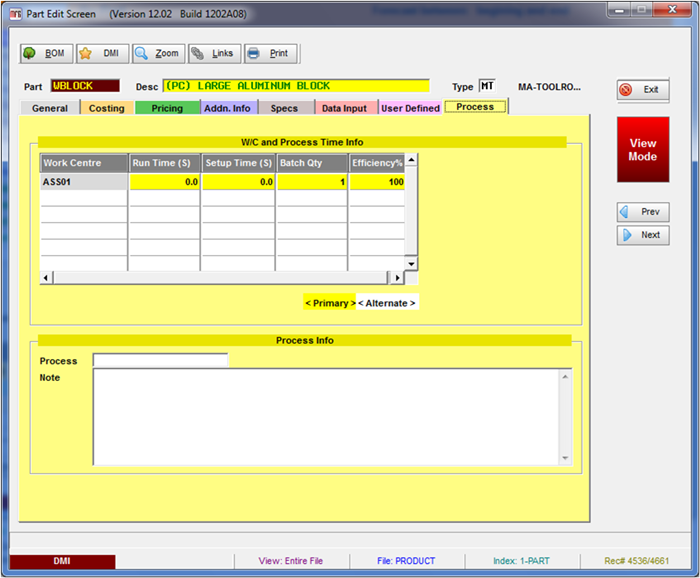Click the Index: 1-PART status entry
Image resolution: width=700 pixels, height=578 pixels.
521,561
